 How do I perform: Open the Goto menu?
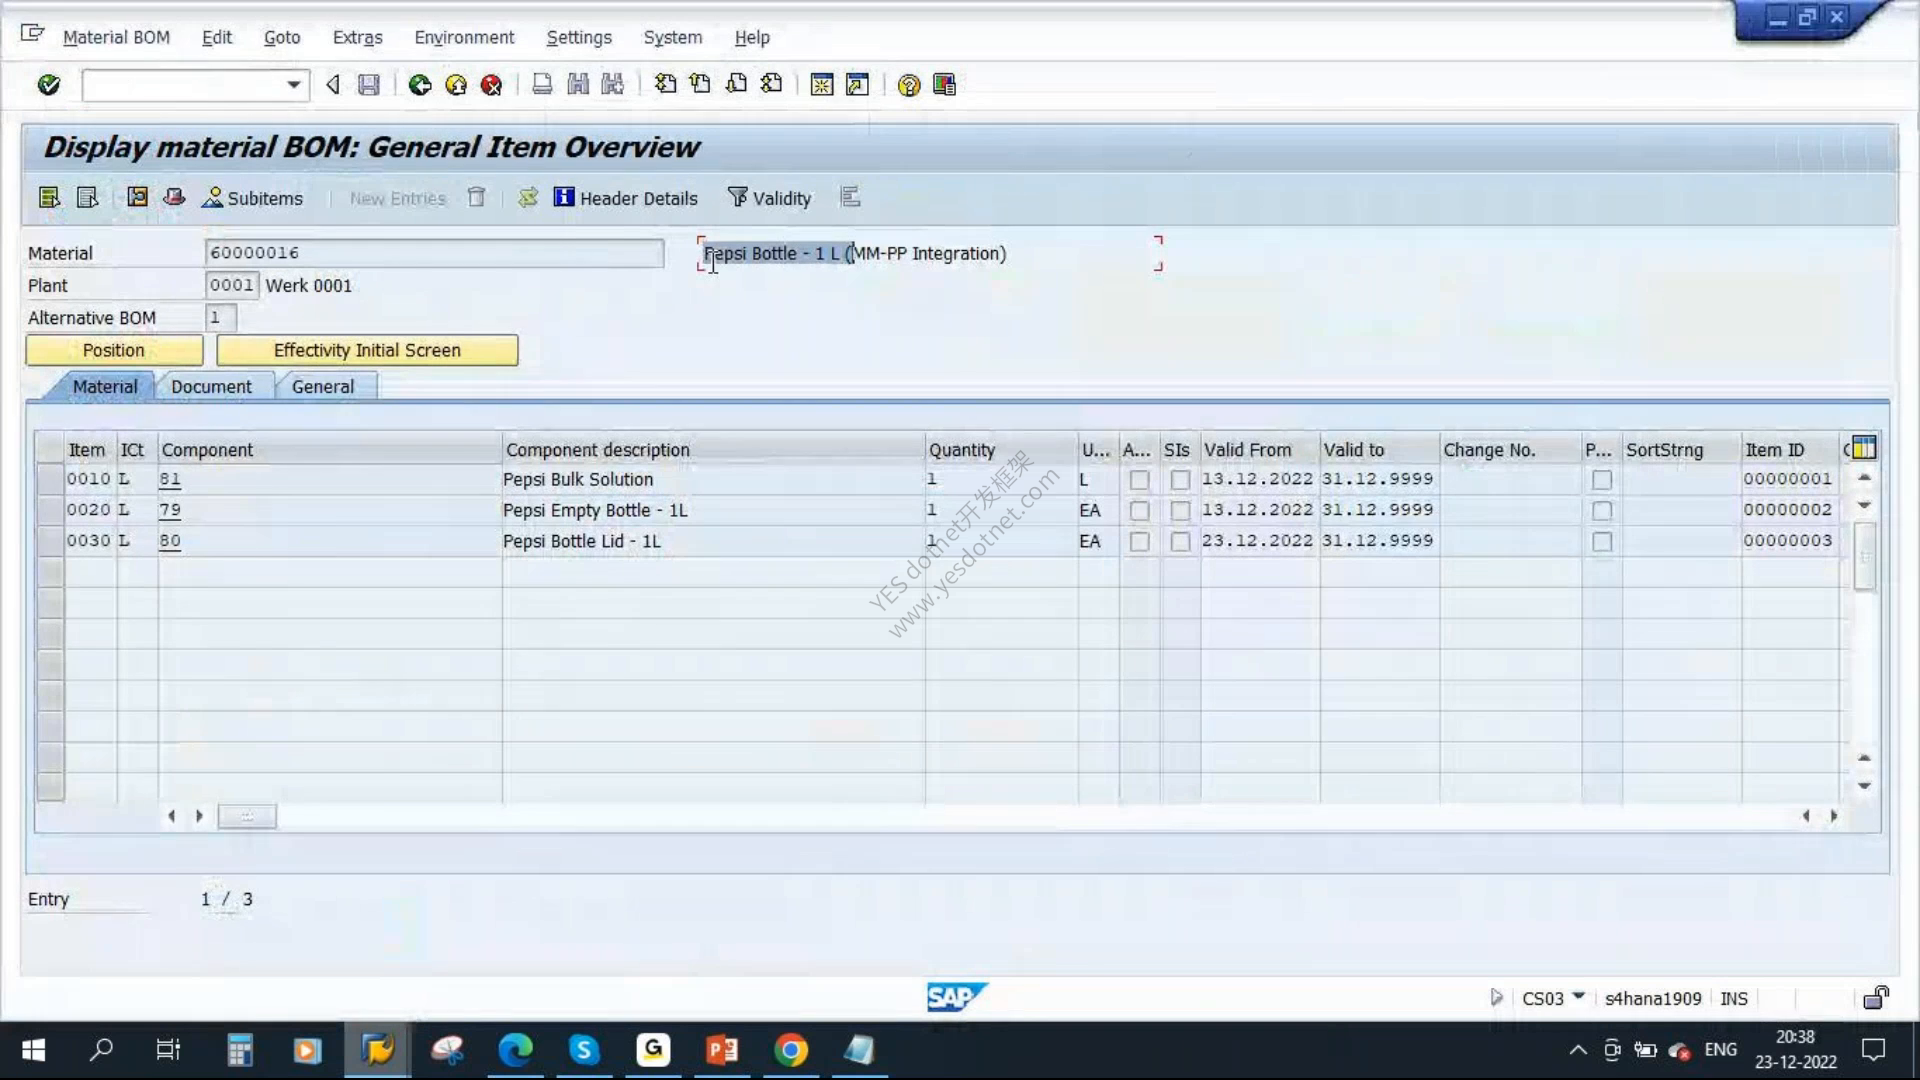(282, 37)
